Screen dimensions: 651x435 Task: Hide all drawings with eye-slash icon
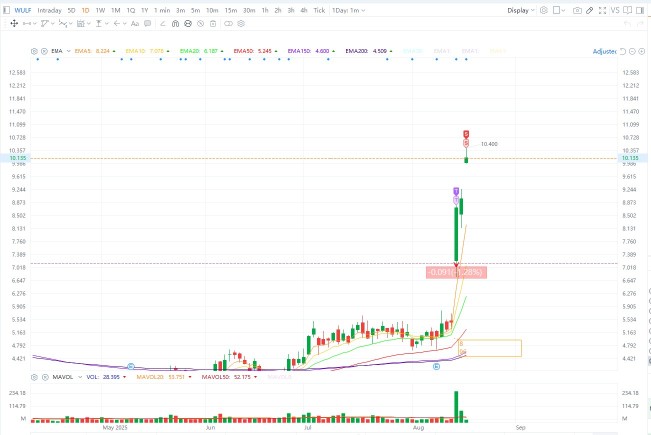(x=201, y=24)
